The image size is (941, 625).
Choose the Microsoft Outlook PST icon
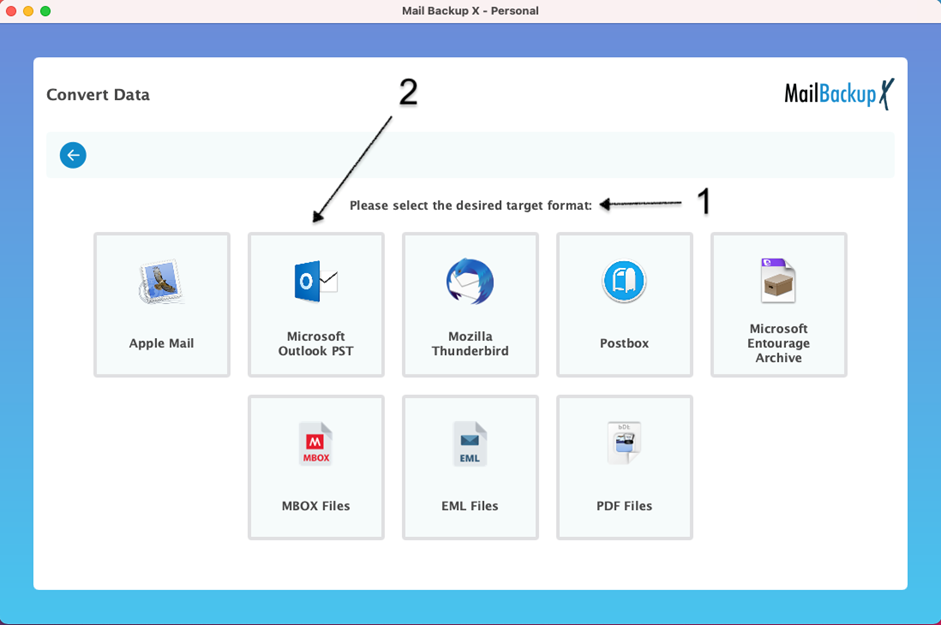tap(316, 281)
